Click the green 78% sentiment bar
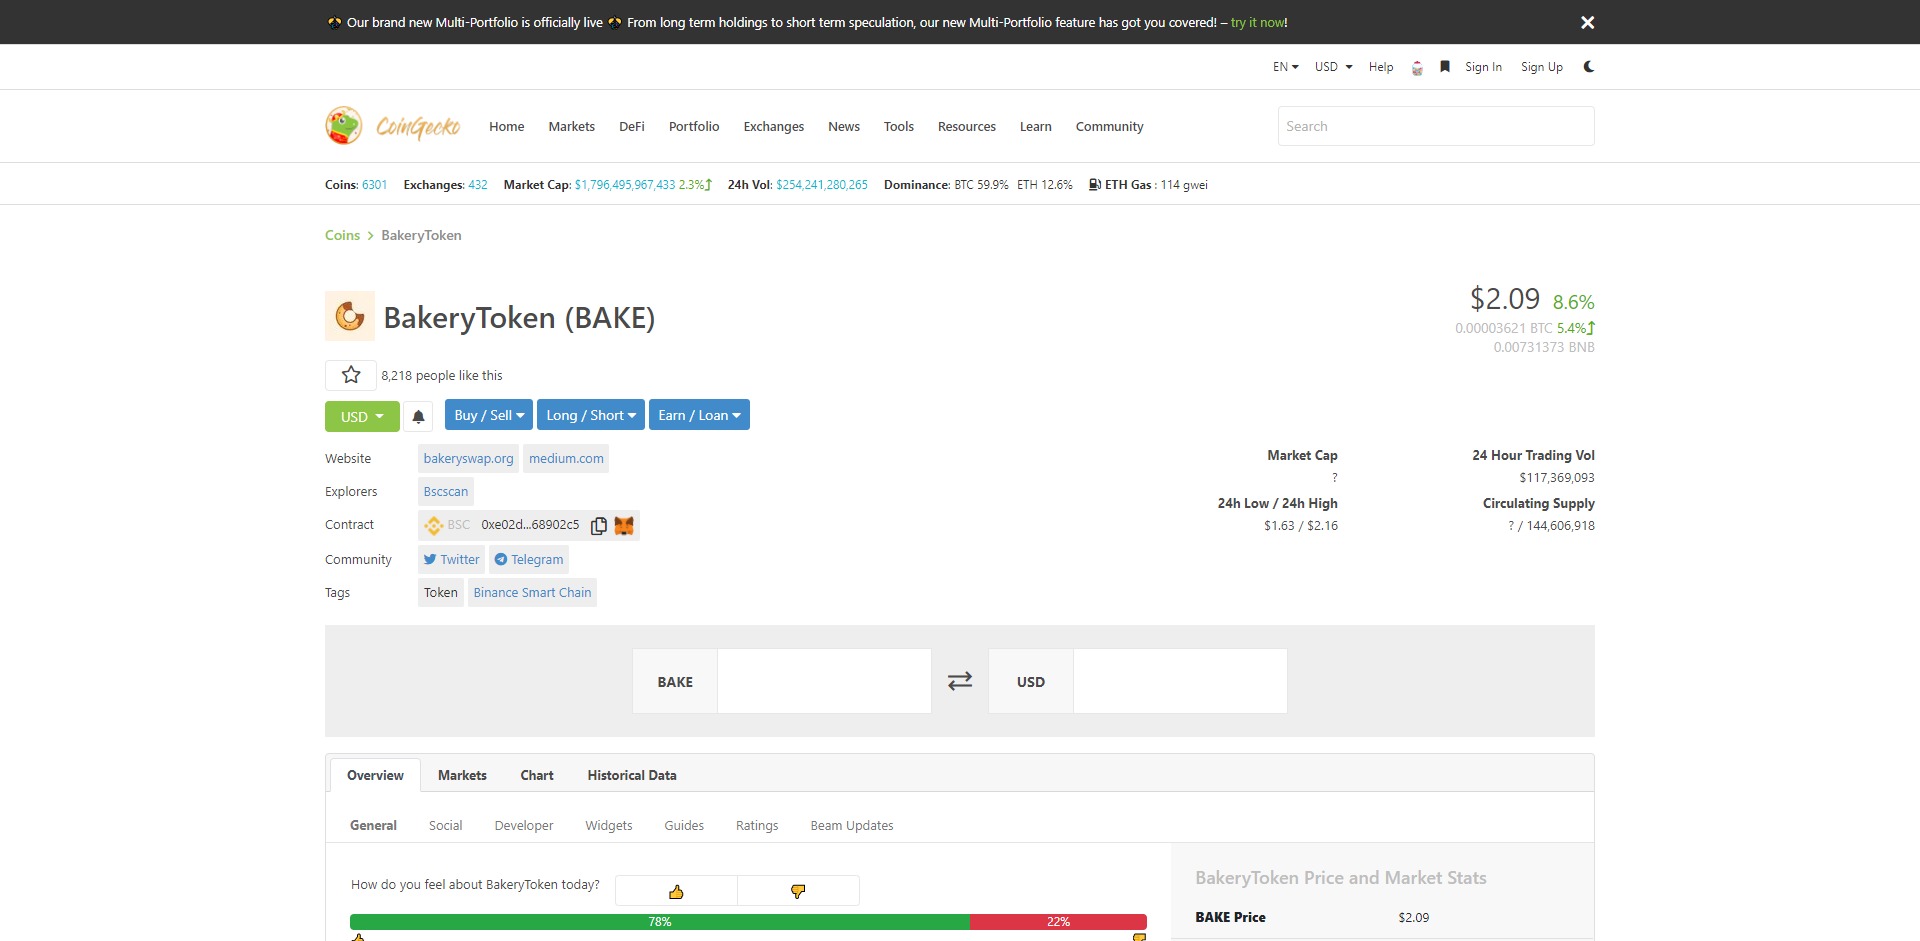1920x941 pixels. pos(660,922)
